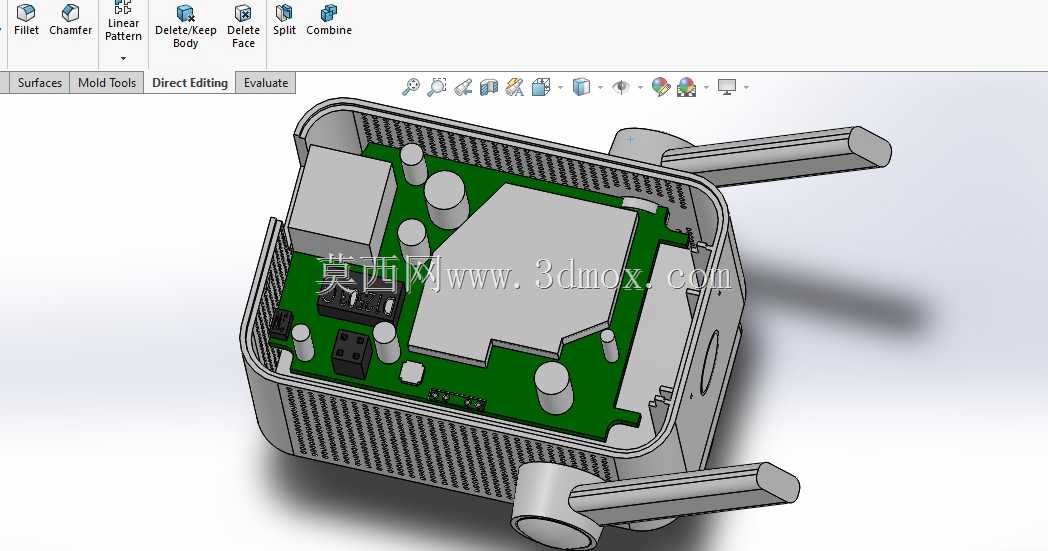This screenshot has height=551, width=1048.
Task: Select the Delete Face tool
Action: point(243,27)
